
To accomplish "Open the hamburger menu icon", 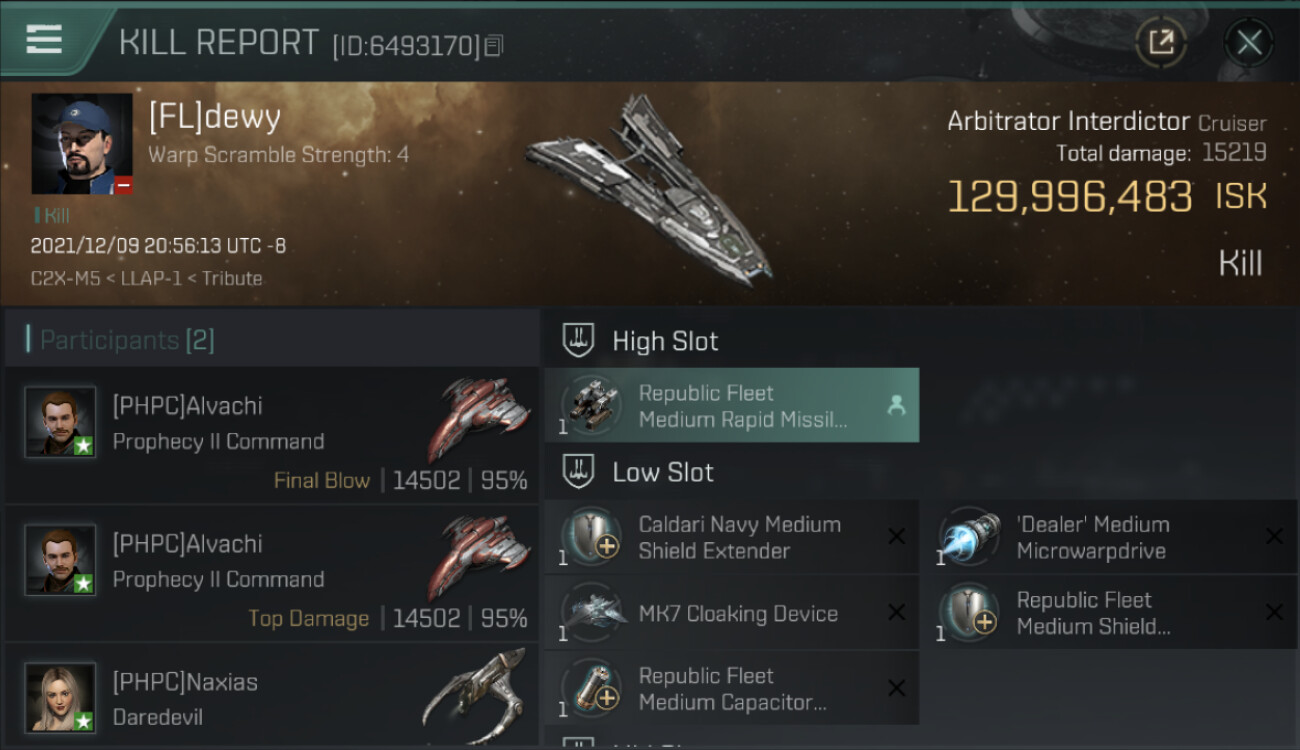I will point(44,40).
